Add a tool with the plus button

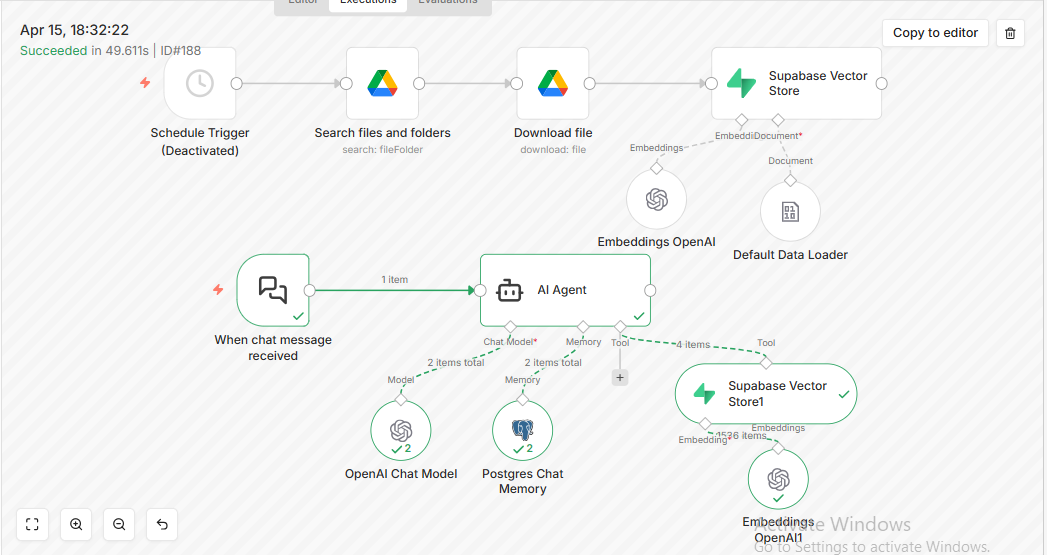620,378
